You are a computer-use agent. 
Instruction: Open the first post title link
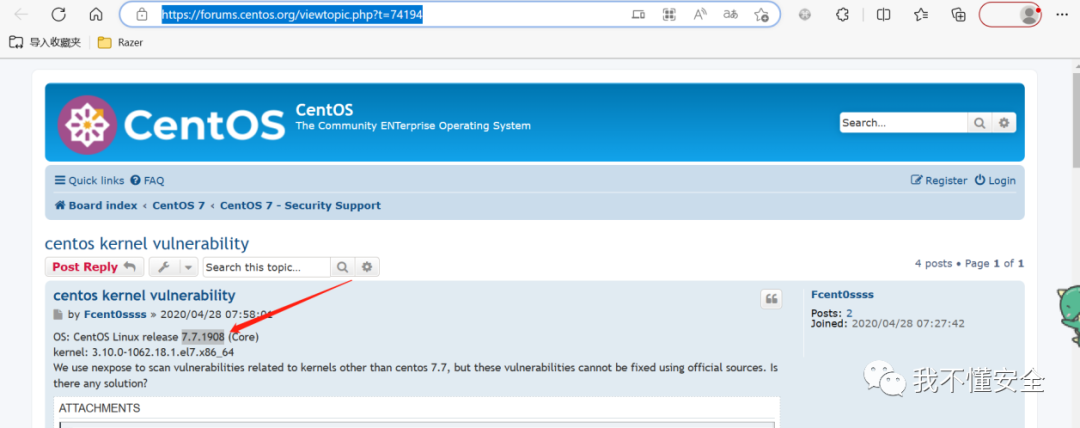144,296
